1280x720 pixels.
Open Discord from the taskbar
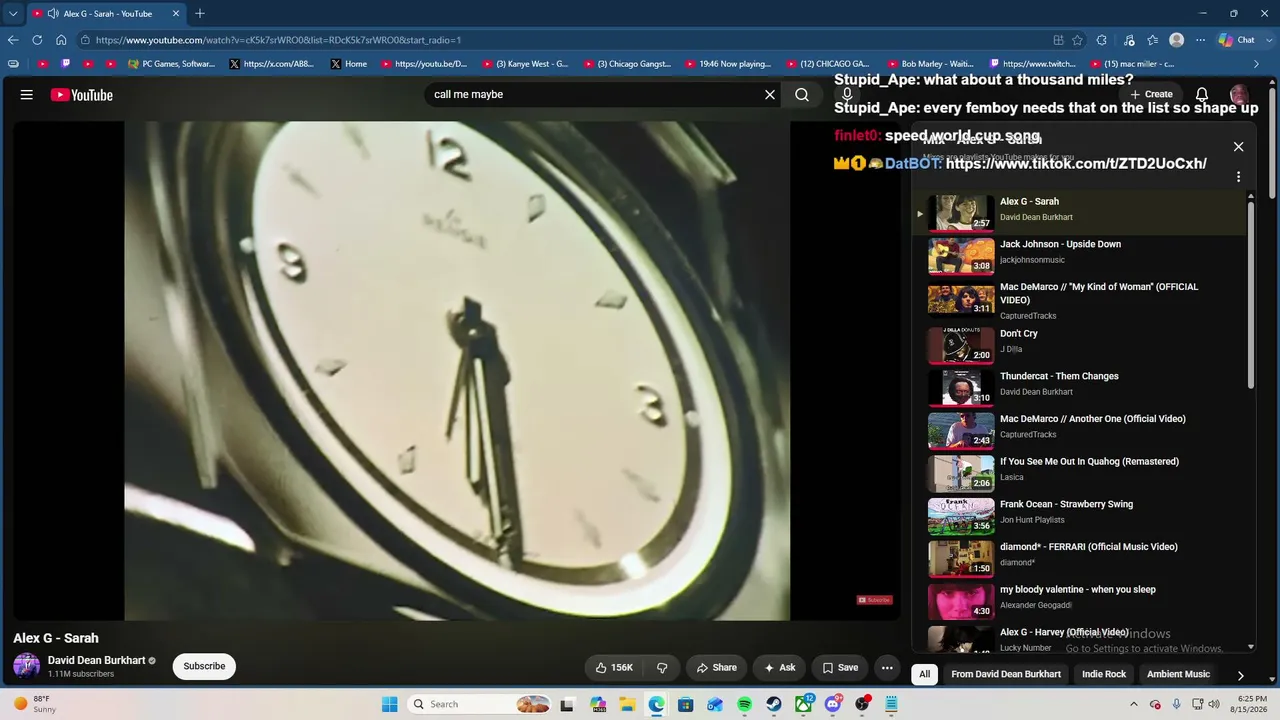pyautogui.click(x=833, y=704)
